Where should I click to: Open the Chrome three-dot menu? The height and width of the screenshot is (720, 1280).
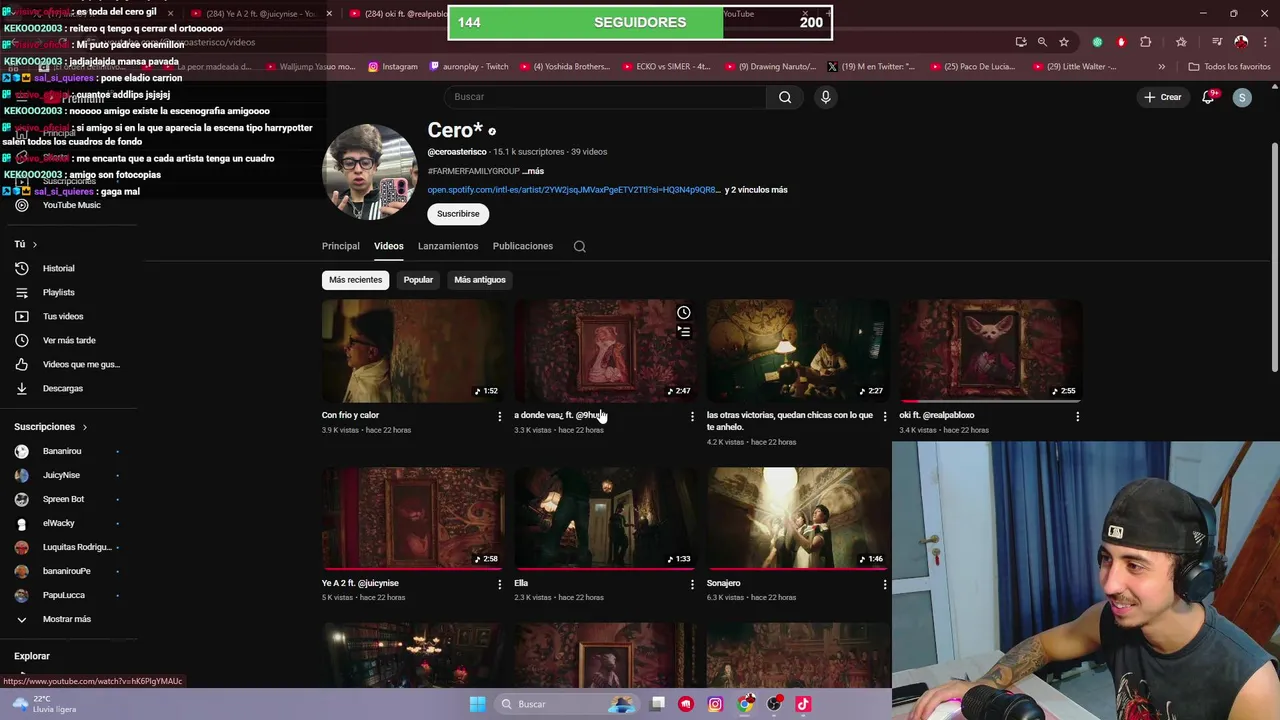pyautogui.click(x=1263, y=42)
